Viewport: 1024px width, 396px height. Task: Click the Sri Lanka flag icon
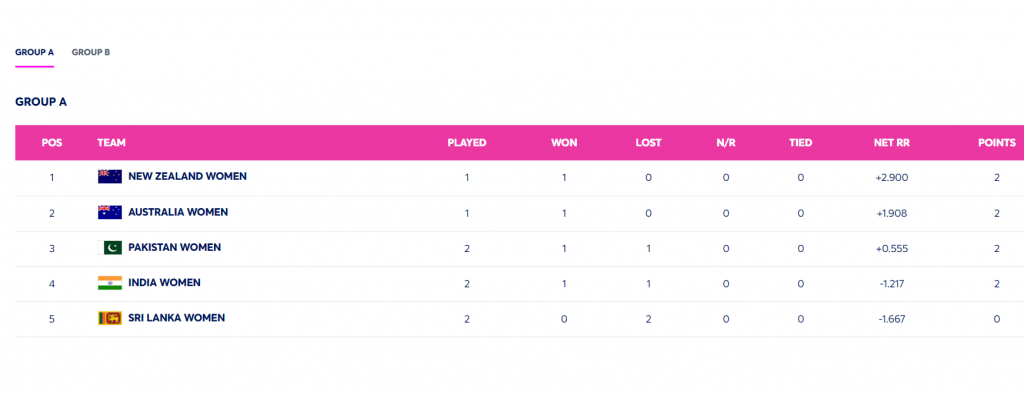coord(110,318)
